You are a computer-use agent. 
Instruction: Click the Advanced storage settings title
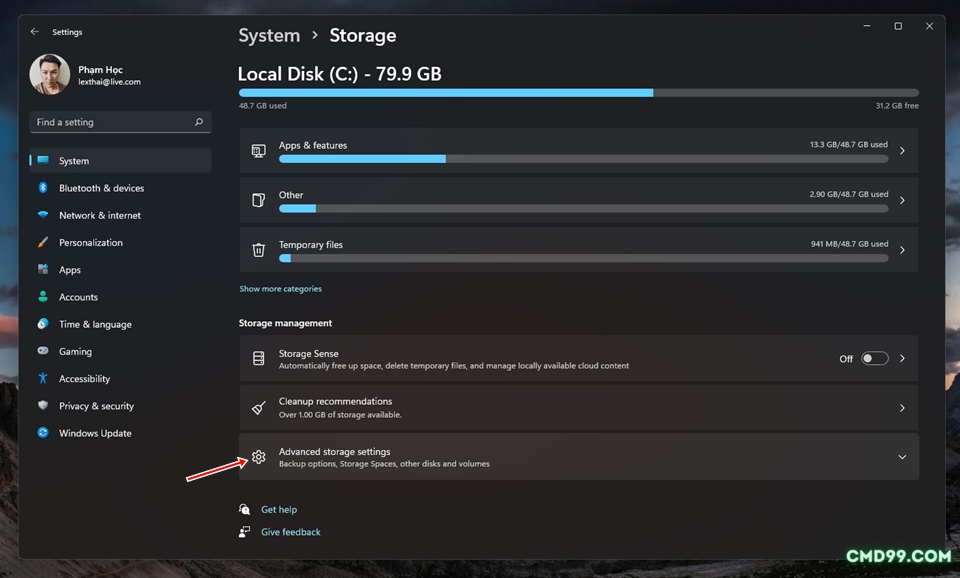pyautogui.click(x=334, y=451)
